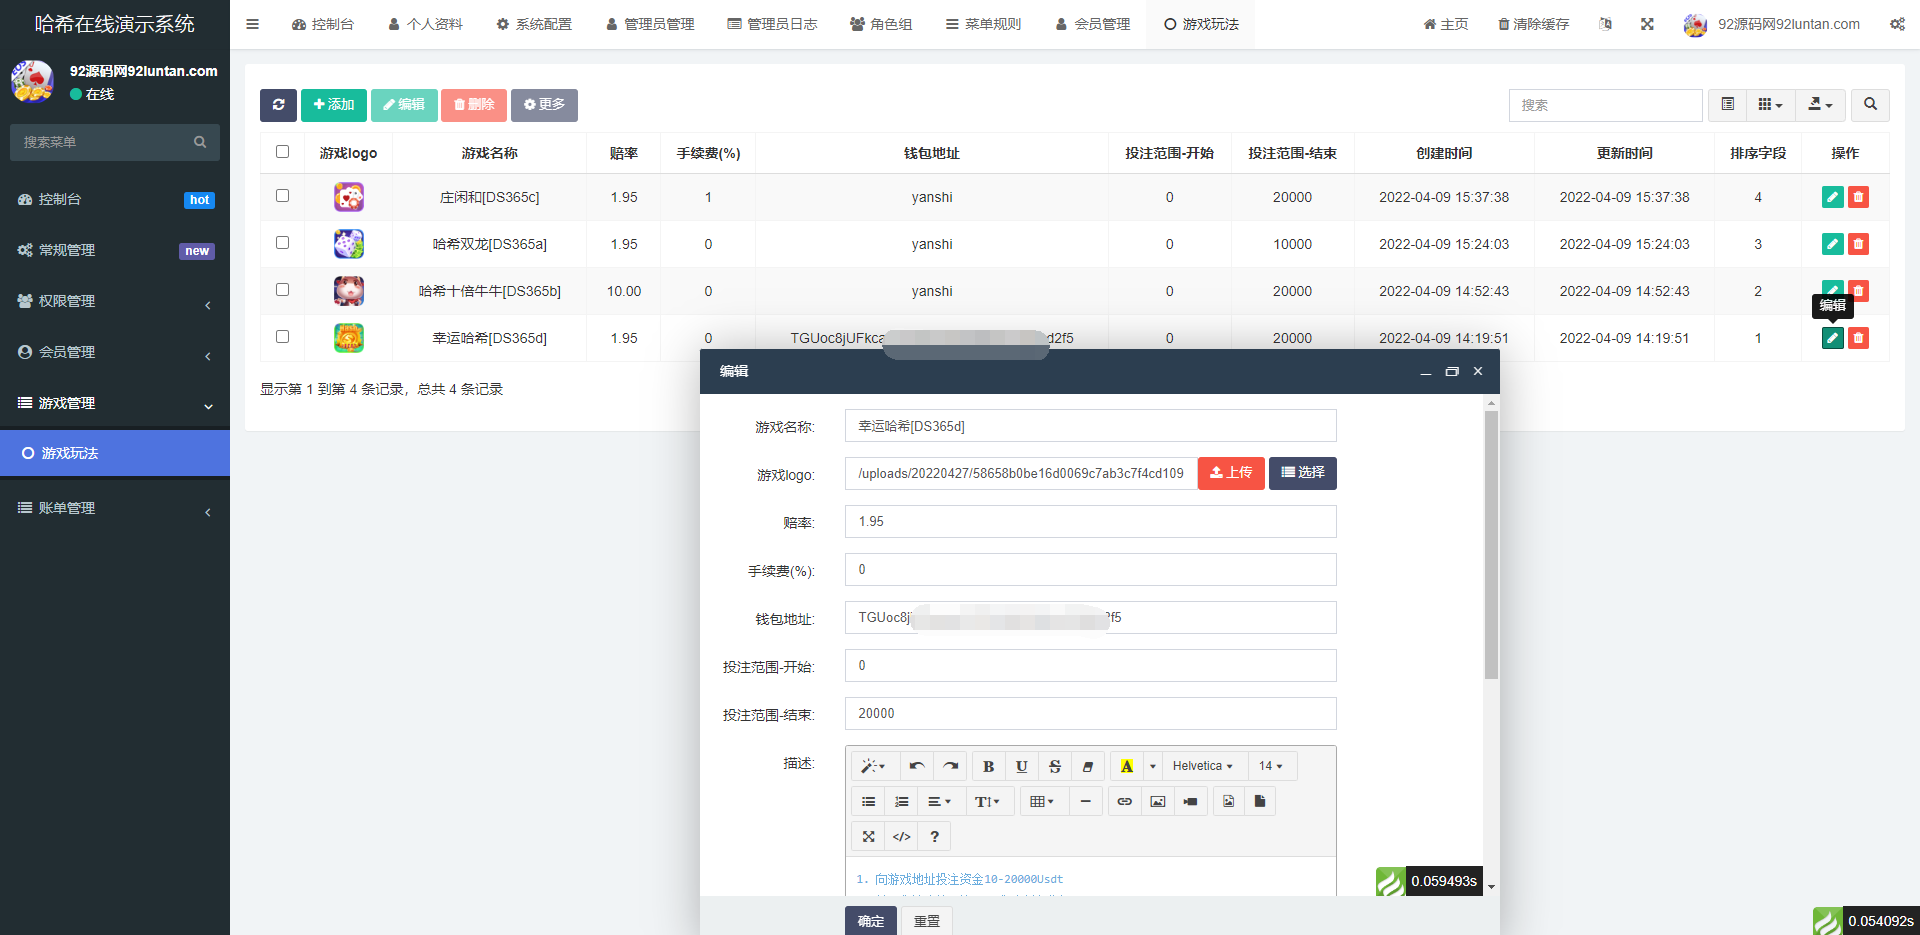The width and height of the screenshot is (1920, 935).
Task: Click the undo icon in the editor toolbar
Action: [x=917, y=766]
